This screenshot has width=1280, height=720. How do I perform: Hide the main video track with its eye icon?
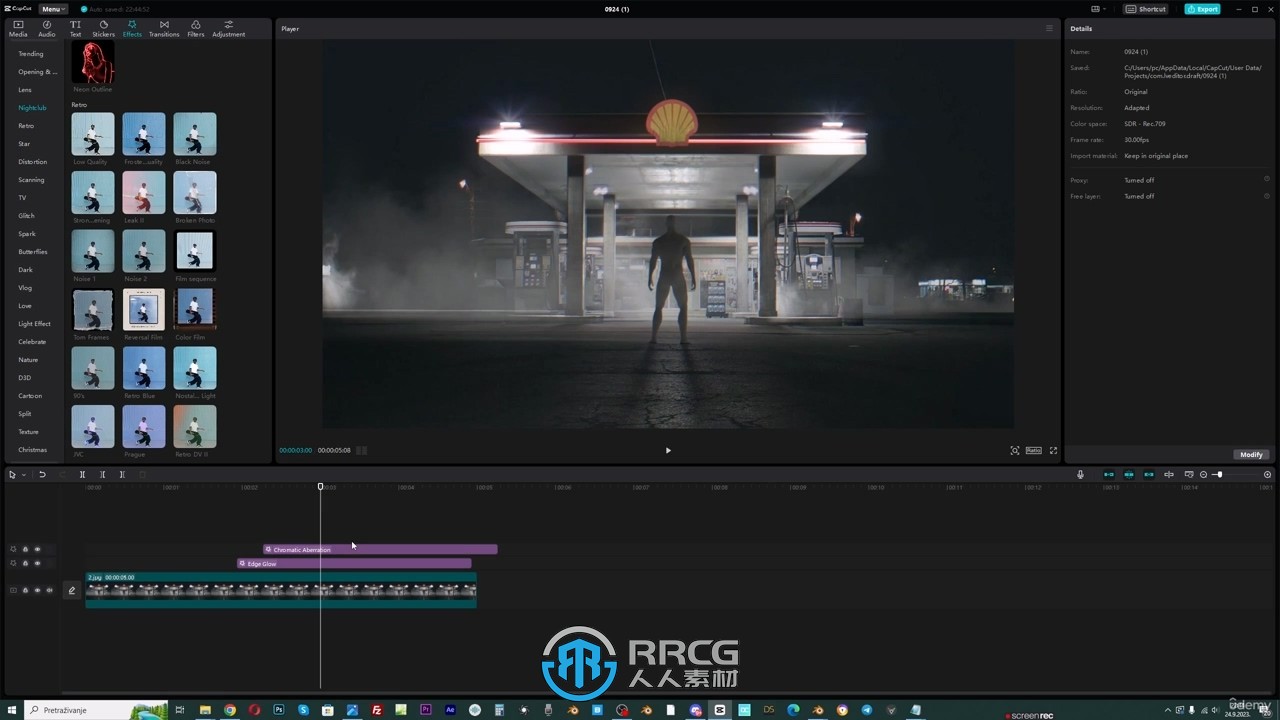[37, 590]
